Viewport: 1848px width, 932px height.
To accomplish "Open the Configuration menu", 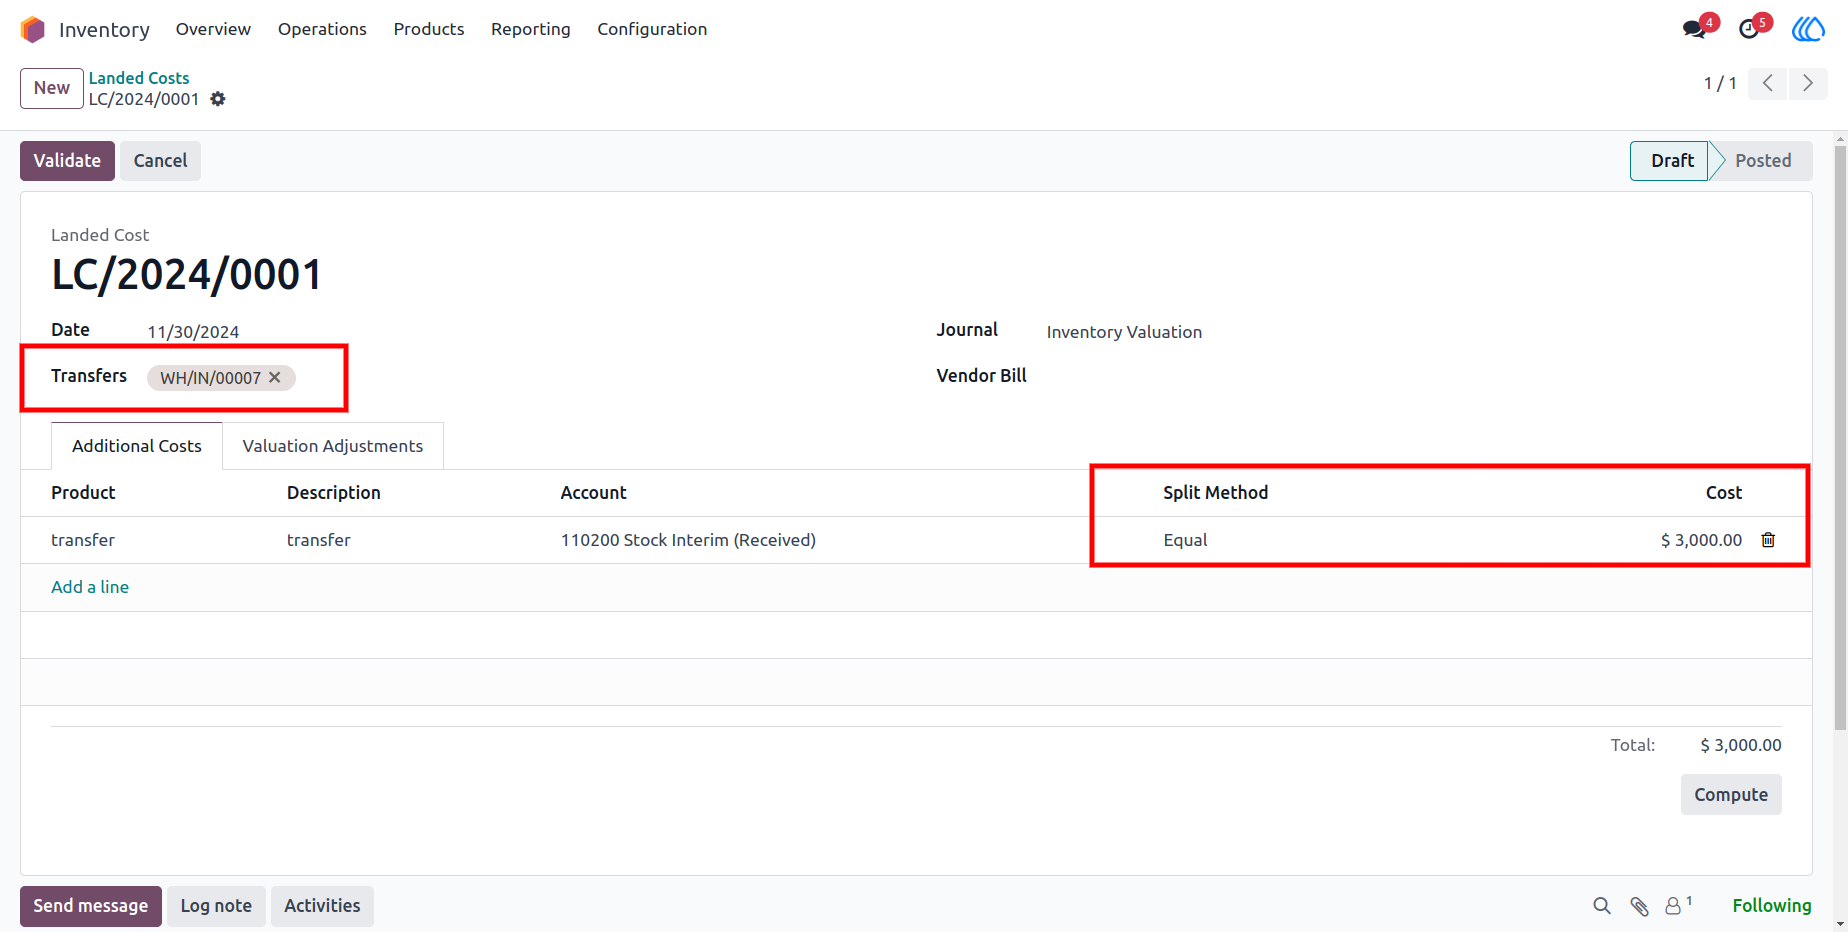I will click(652, 29).
